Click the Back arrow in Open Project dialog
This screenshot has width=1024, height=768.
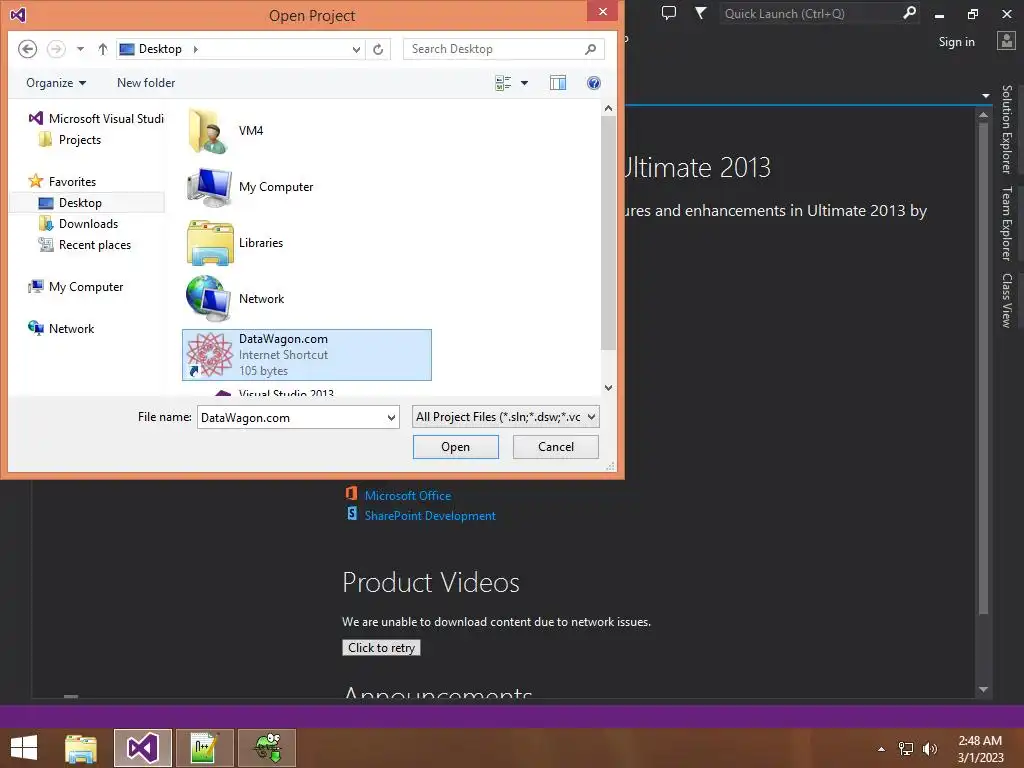pos(27,49)
